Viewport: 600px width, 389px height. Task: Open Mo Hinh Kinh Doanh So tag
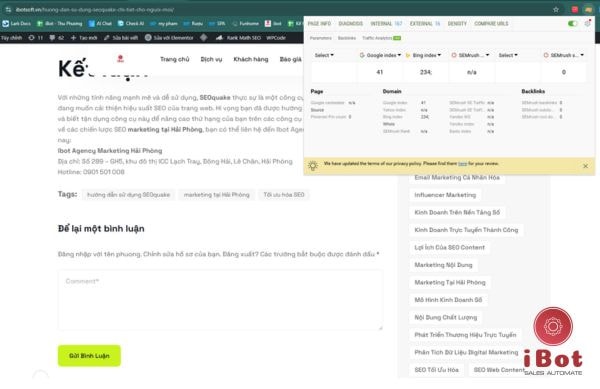coord(448,299)
